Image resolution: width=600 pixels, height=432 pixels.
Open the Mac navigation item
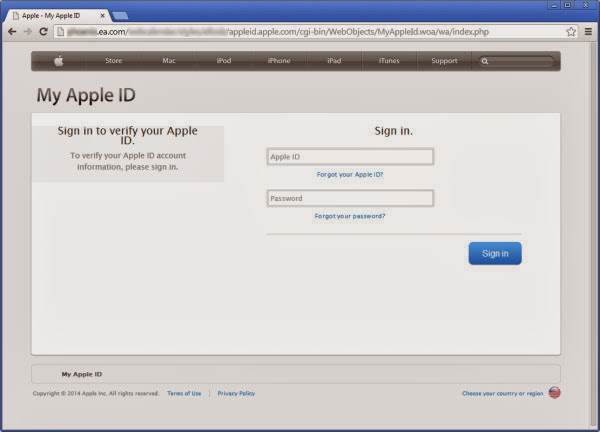[x=169, y=61]
